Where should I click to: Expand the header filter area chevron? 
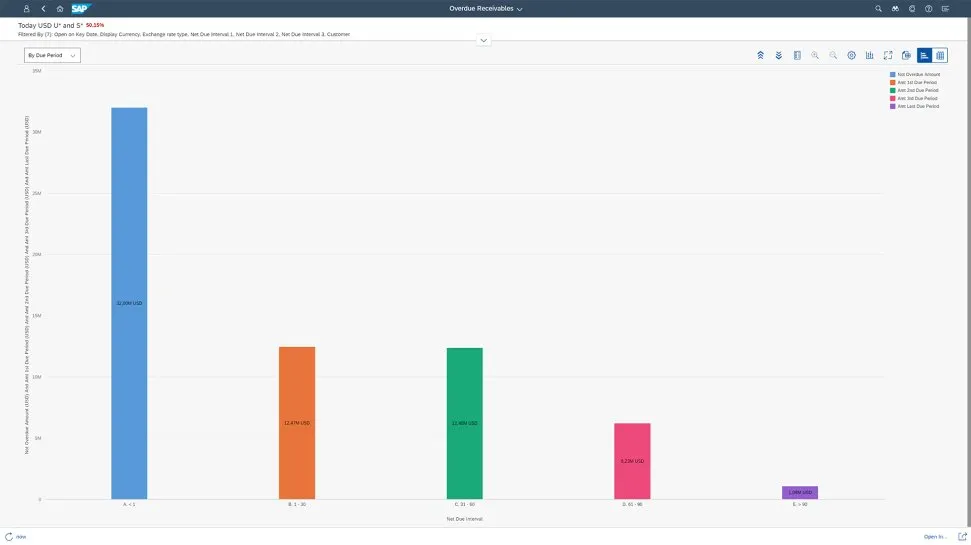coord(484,40)
